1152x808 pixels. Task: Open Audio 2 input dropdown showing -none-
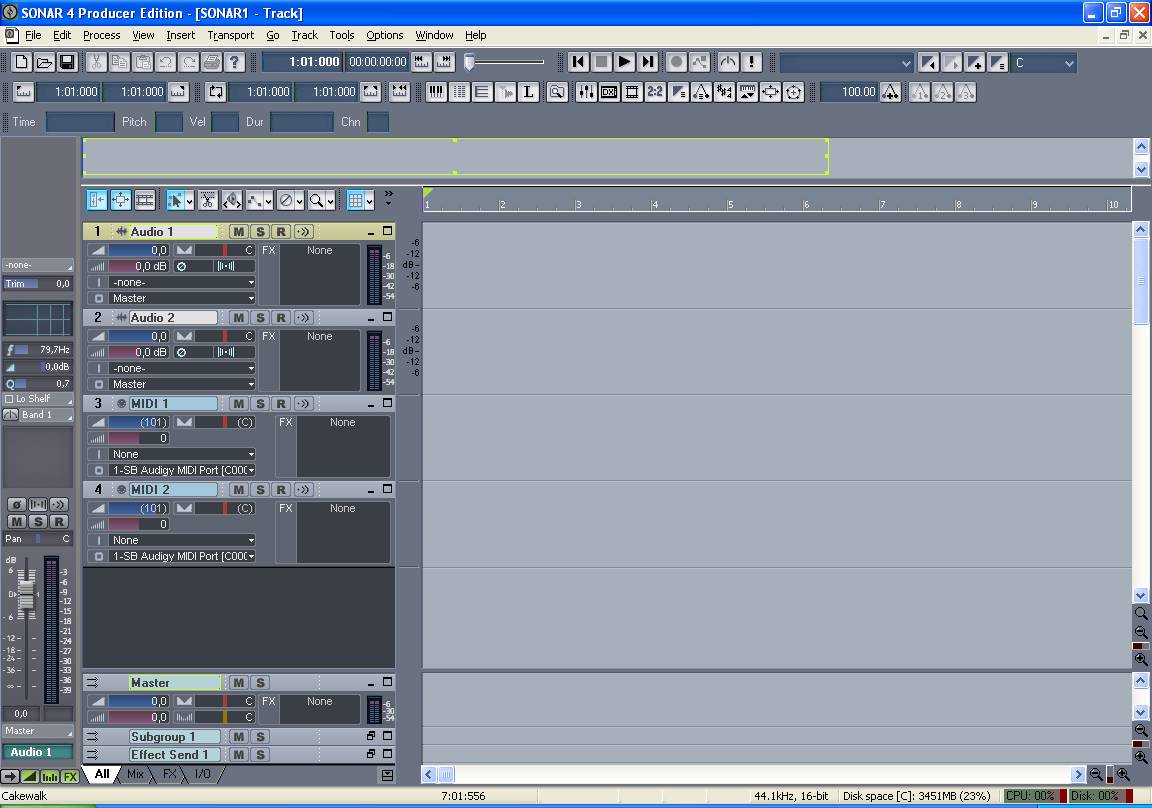point(182,368)
